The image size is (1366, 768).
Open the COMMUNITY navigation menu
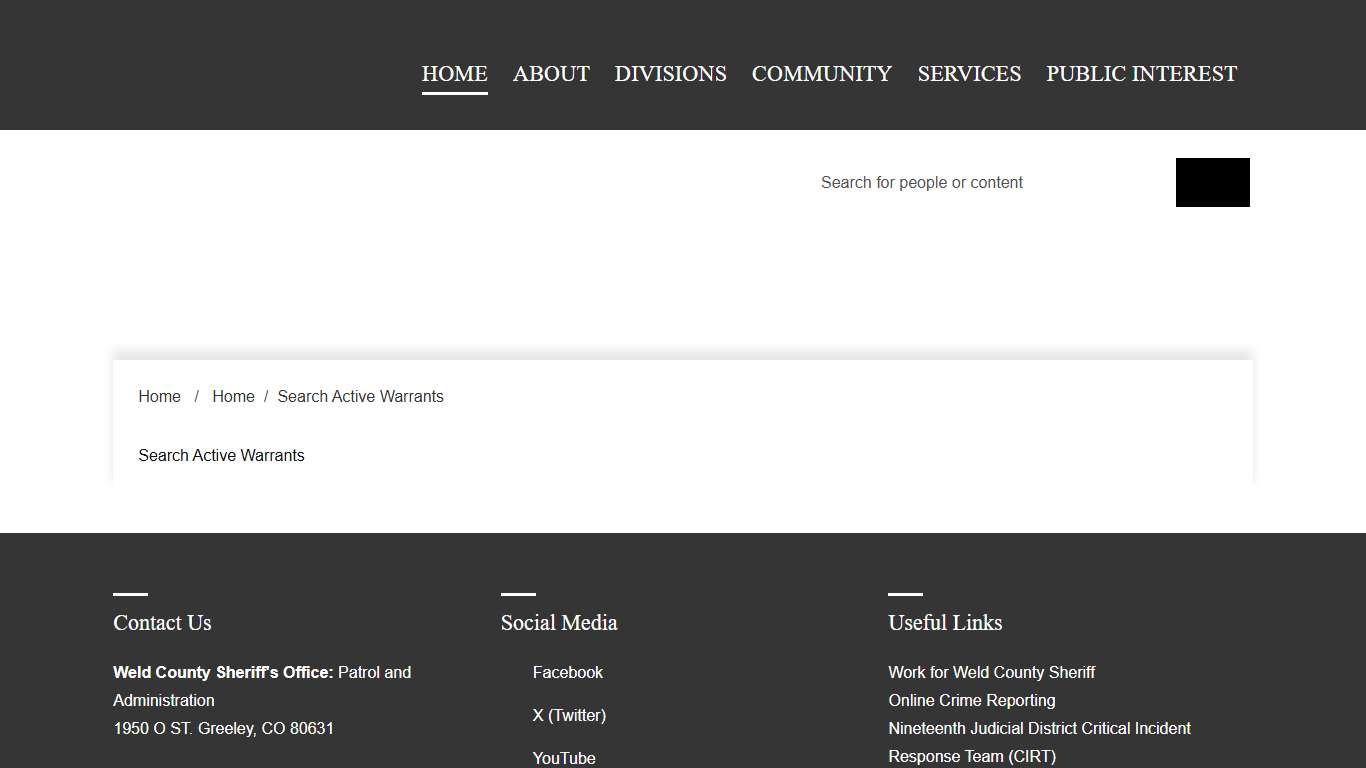(x=821, y=73)
